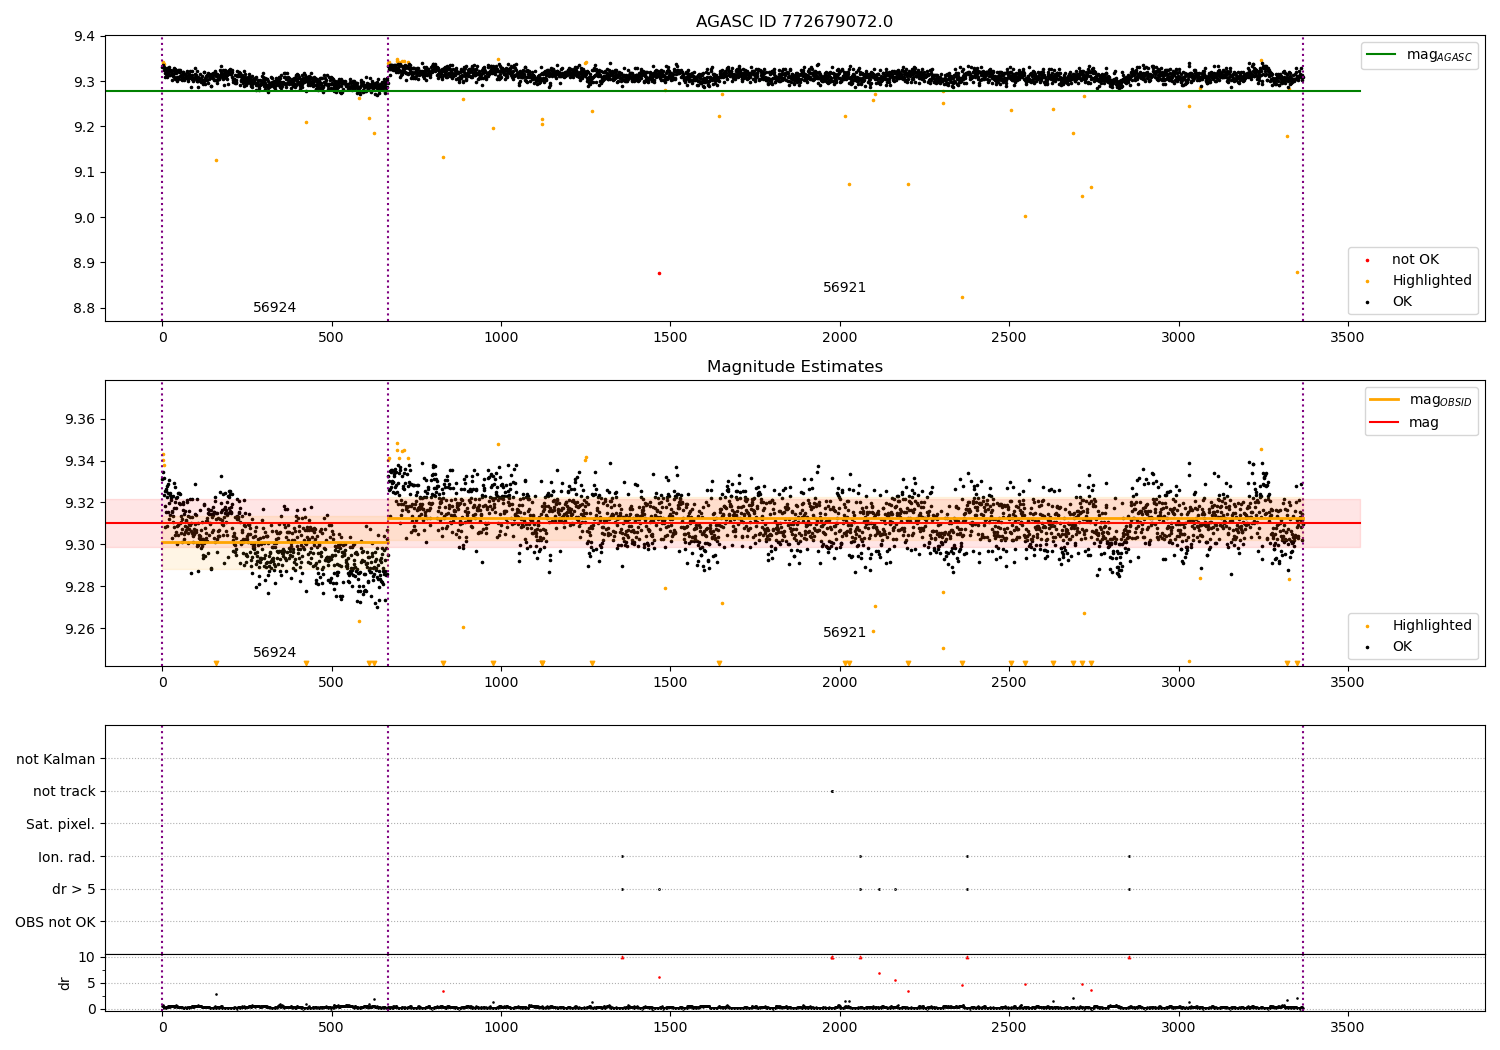
Task: Select the 'dr' y-axis label at bottom
Action: coord(65,983)
